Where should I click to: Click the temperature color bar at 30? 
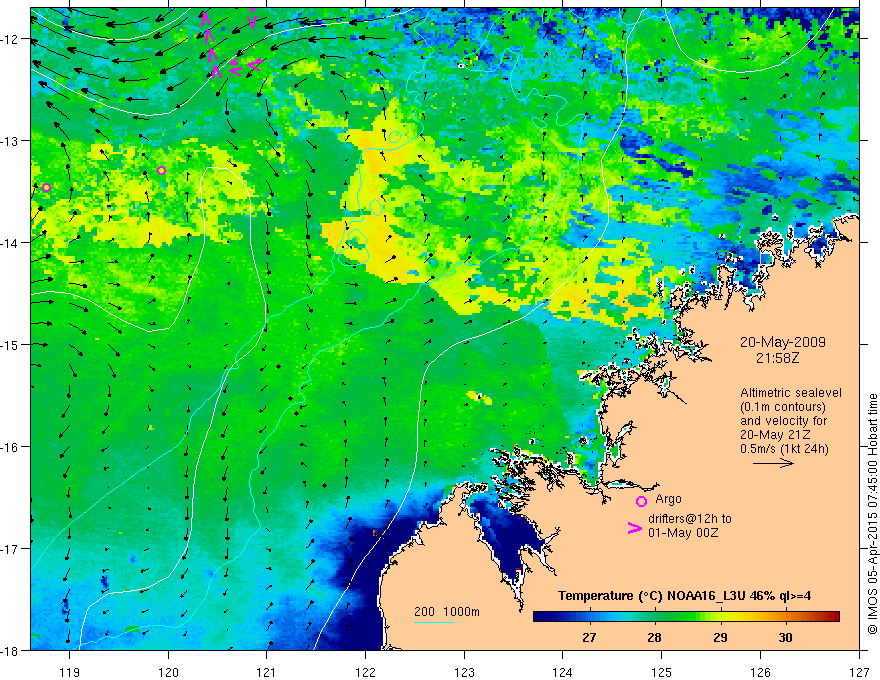(785, 617)
